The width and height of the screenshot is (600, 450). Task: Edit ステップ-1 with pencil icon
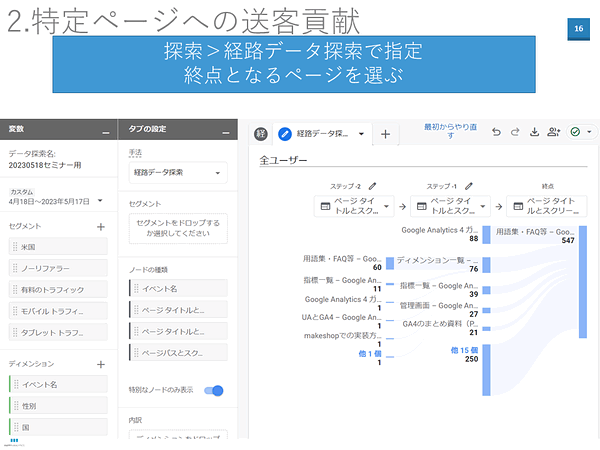tap(469, 186)
